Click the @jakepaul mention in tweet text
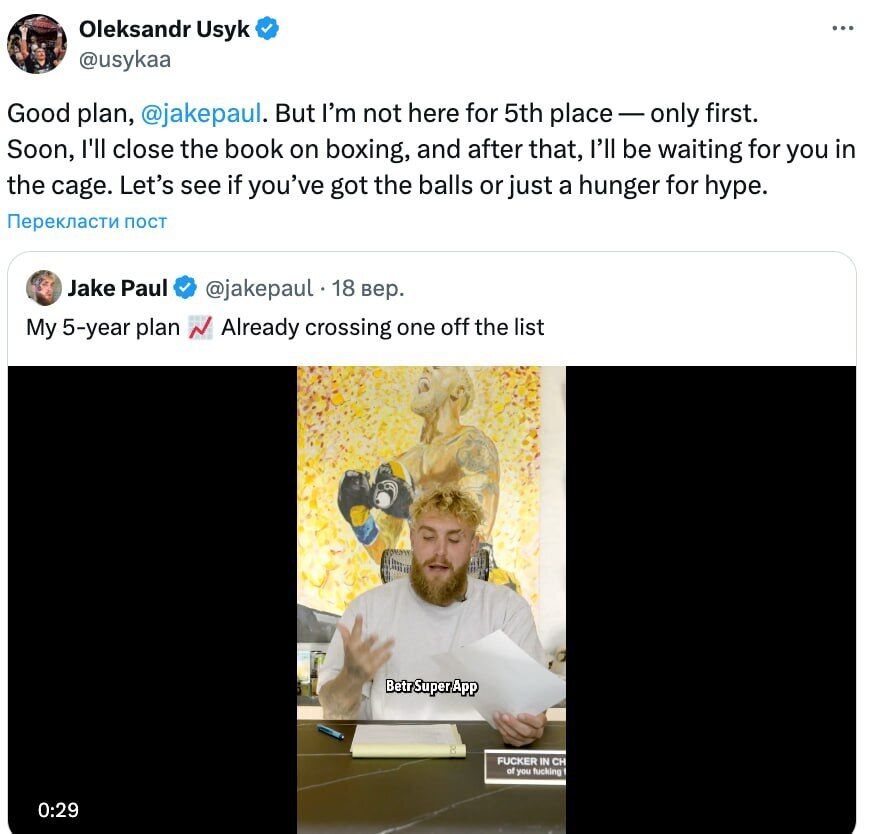Image resolution: width=870 pixels, height=834 pixels. tap(201, 113)
